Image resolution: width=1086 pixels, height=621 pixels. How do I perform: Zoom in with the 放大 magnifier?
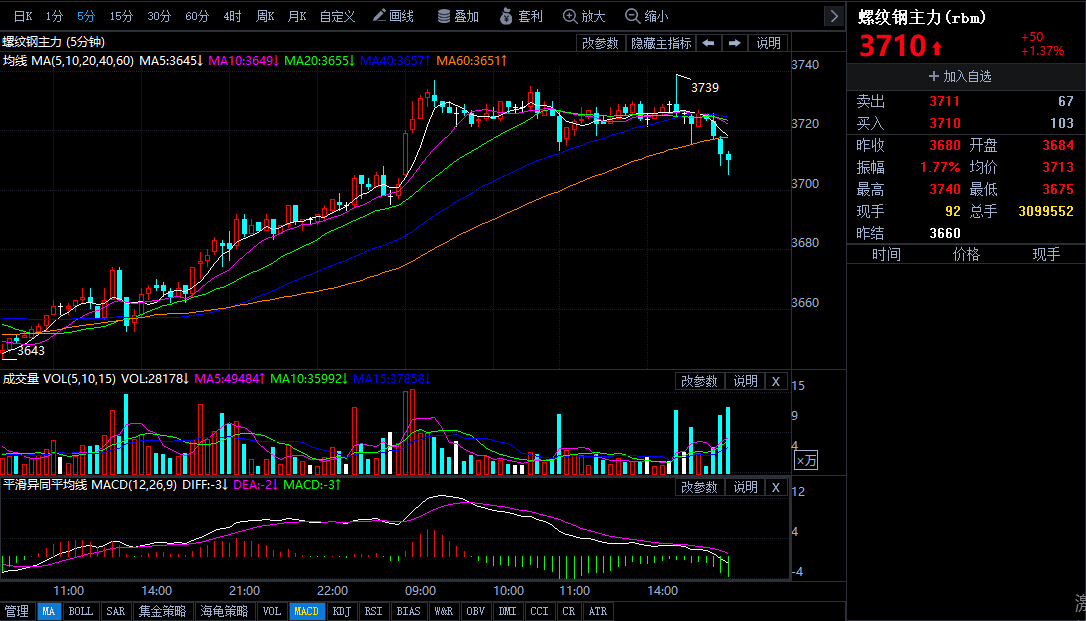[584, 16]
